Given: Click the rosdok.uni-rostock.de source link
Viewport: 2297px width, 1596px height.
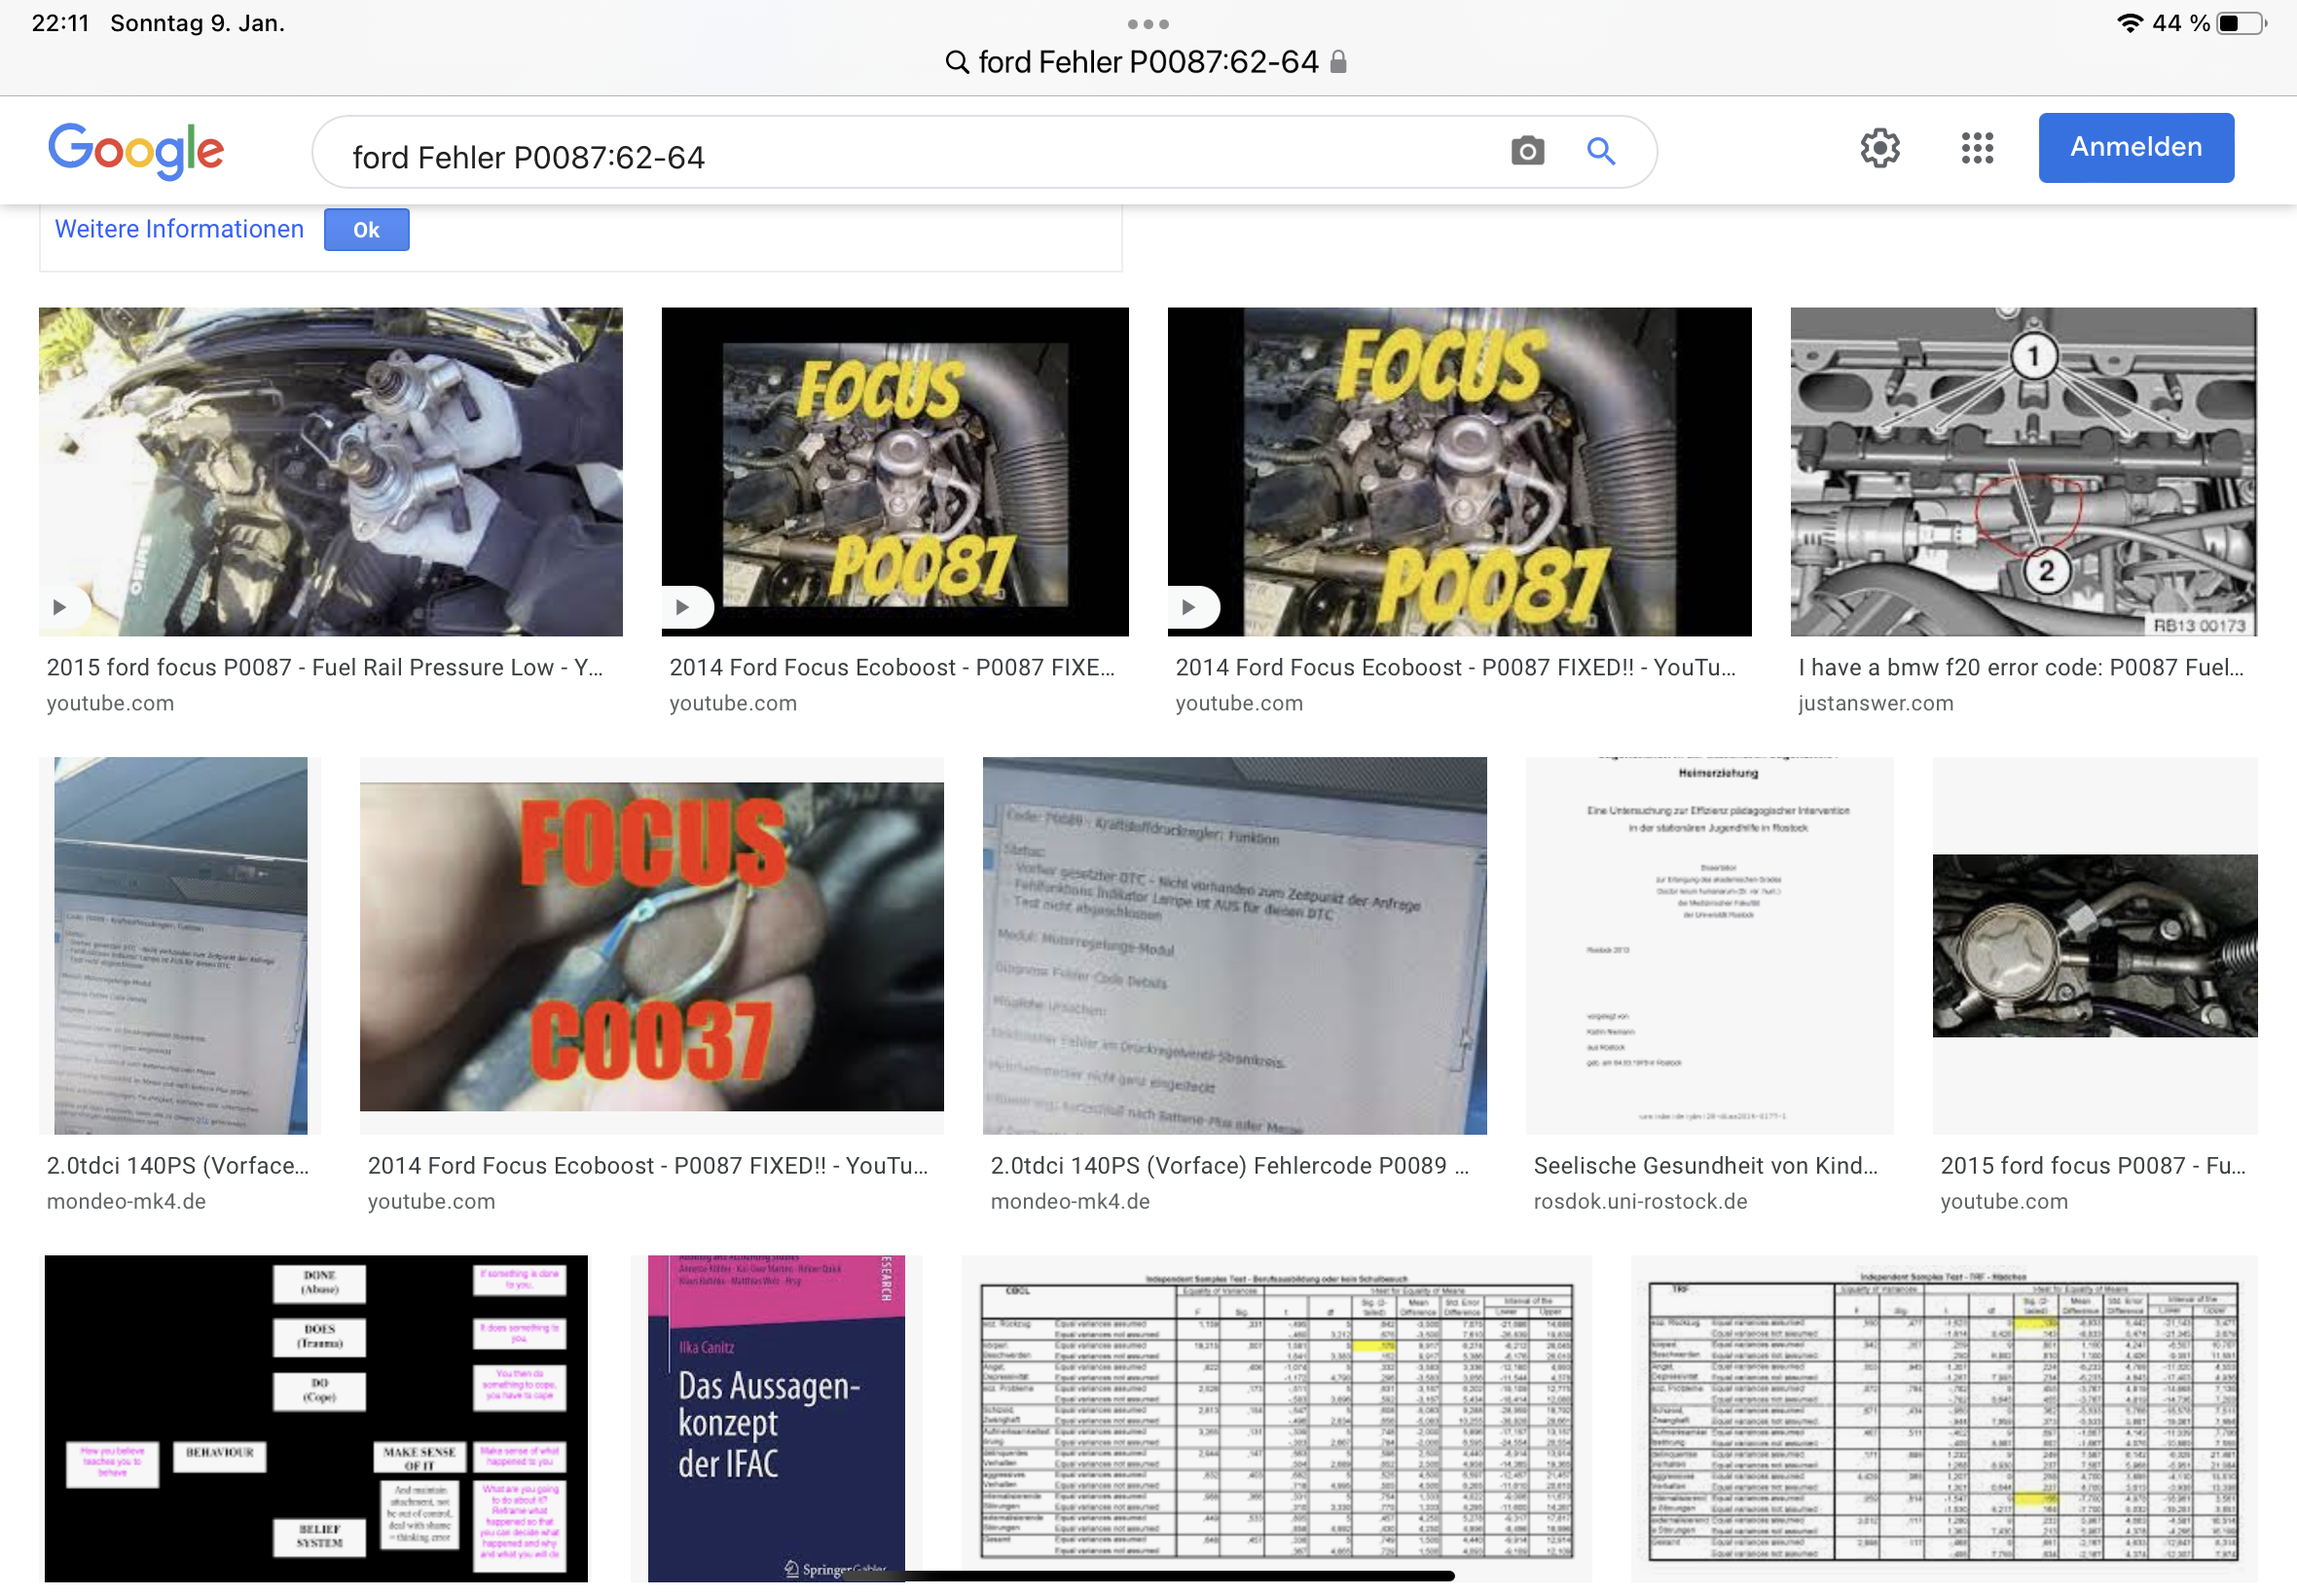Looking at the screenshot, I should tap(1640, 1201).
